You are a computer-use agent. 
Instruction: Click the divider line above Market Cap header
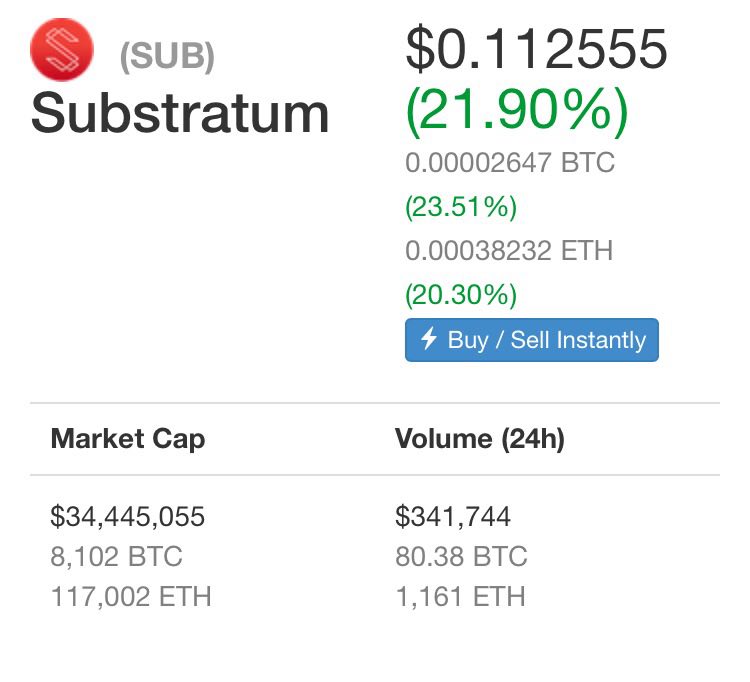coord(375,403)
